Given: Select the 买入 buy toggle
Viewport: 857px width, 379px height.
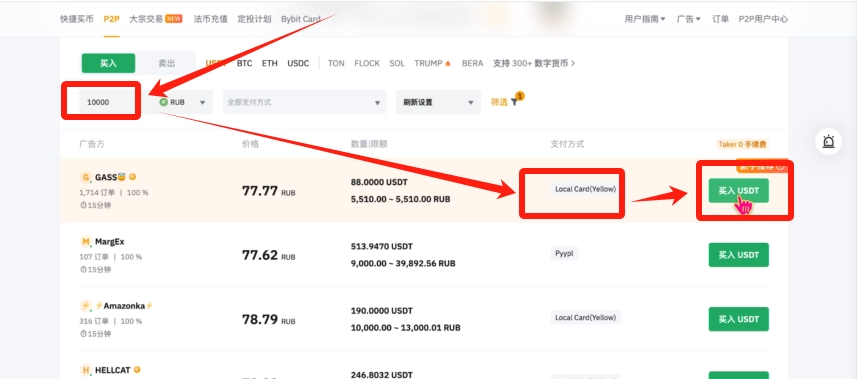Looking at the screenshot, I should point(108,63).
